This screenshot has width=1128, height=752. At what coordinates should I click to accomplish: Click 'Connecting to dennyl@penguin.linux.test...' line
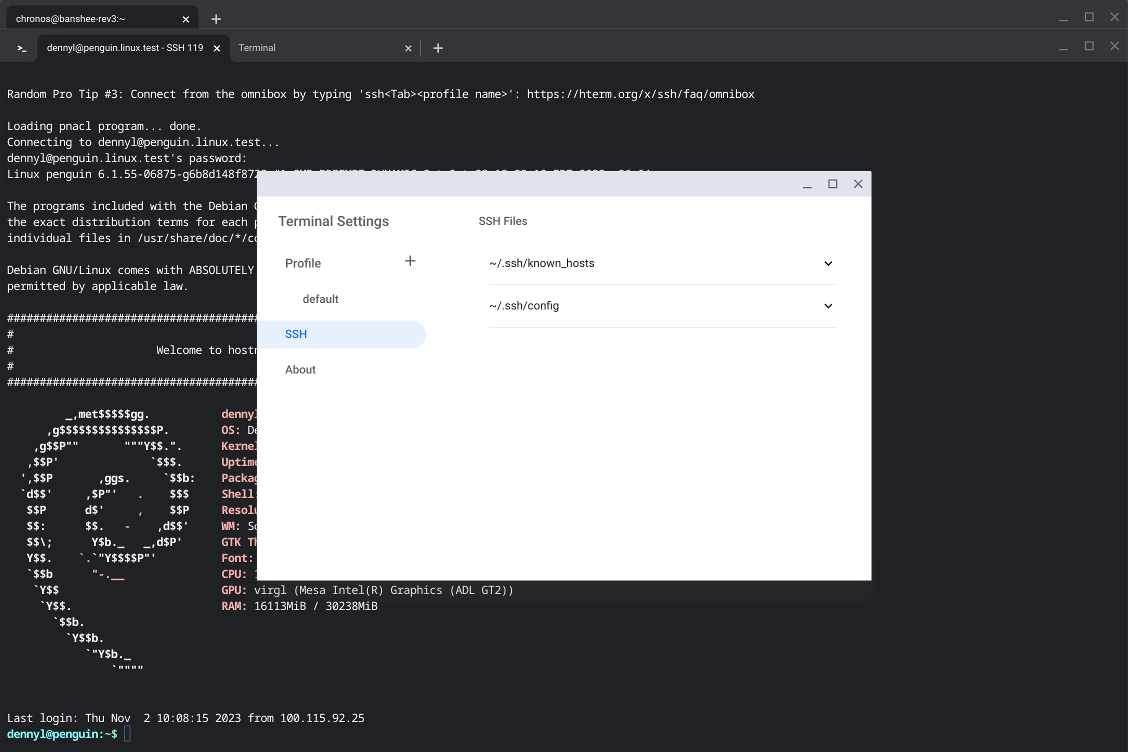tap(143, 142)
